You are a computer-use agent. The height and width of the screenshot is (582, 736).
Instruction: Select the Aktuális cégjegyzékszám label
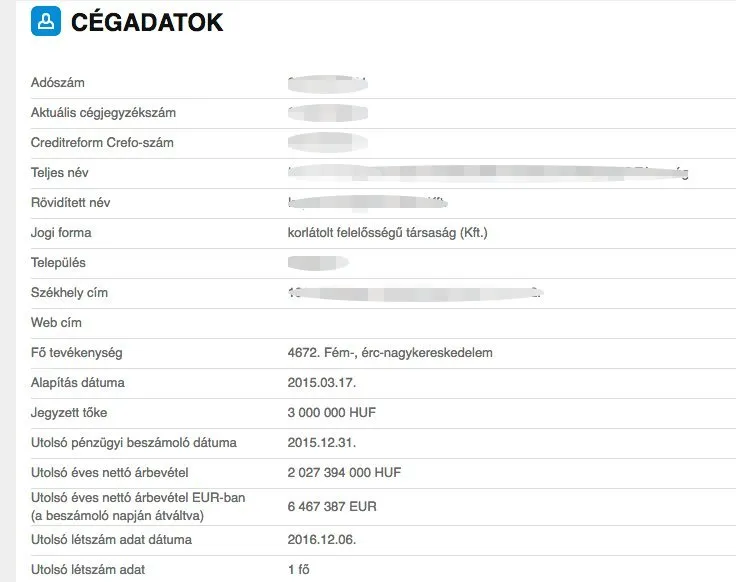click(103, 113)
